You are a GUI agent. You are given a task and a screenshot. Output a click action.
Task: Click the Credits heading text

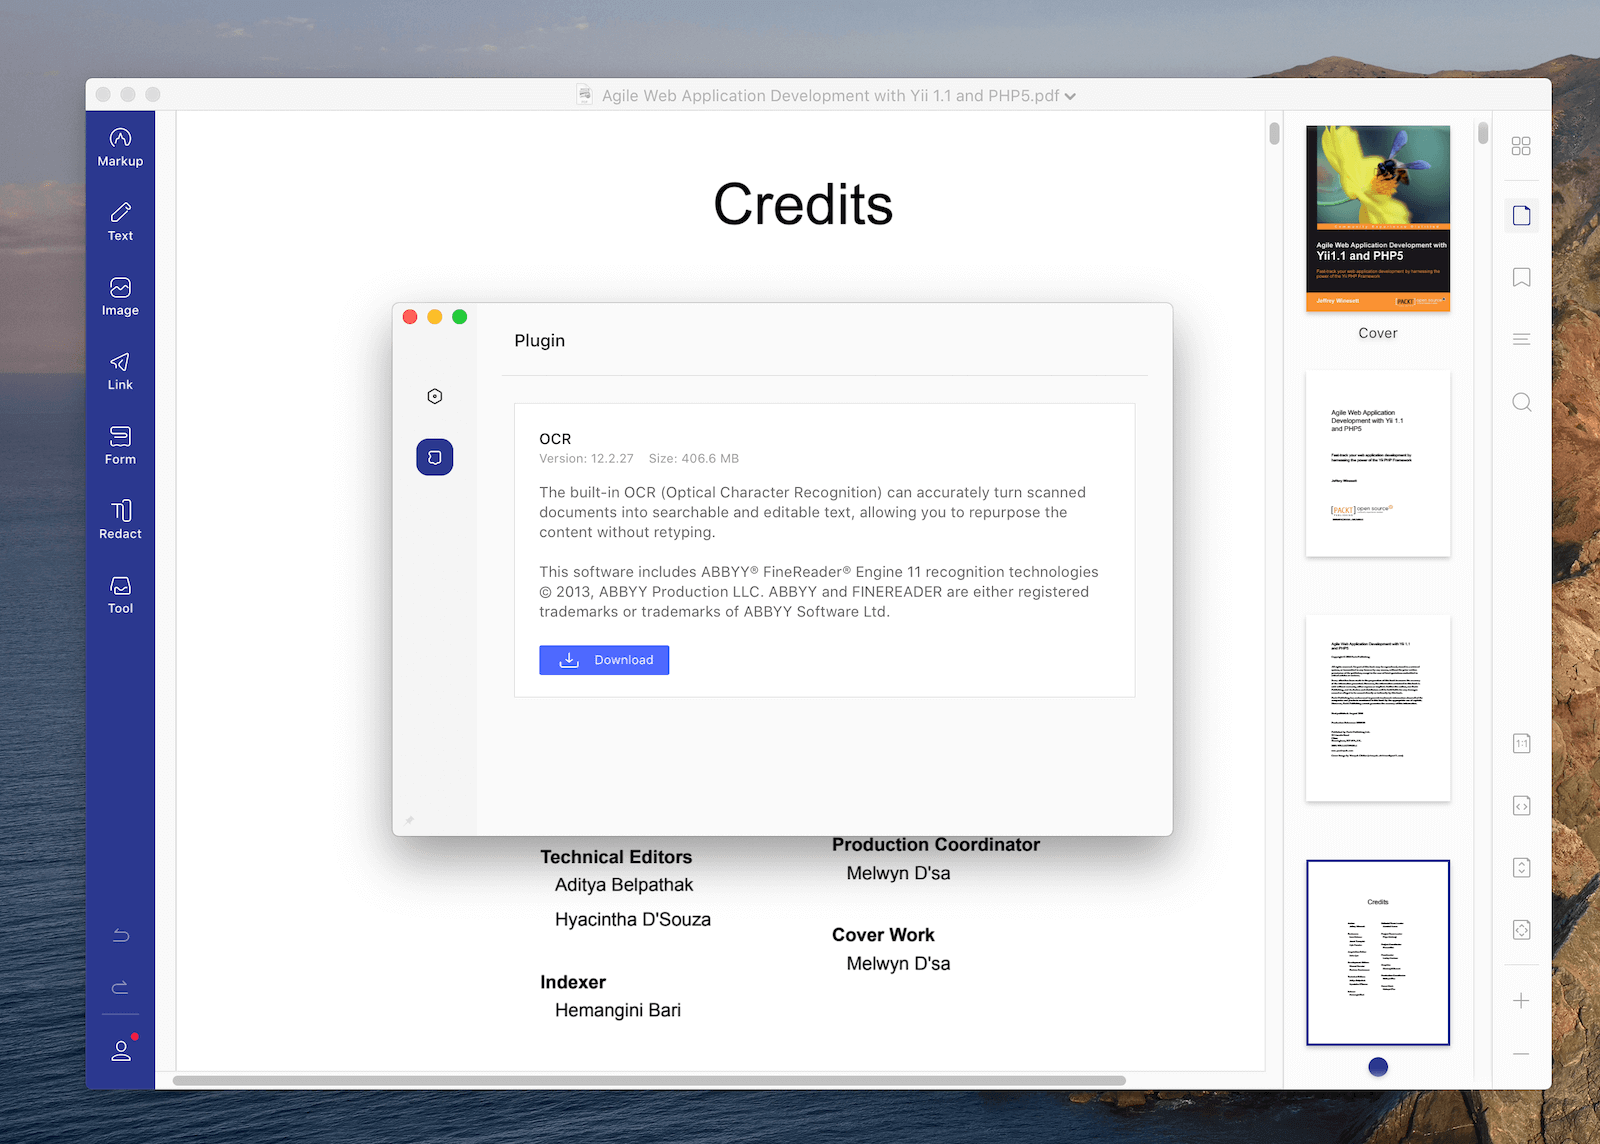[x=803, y=204]
